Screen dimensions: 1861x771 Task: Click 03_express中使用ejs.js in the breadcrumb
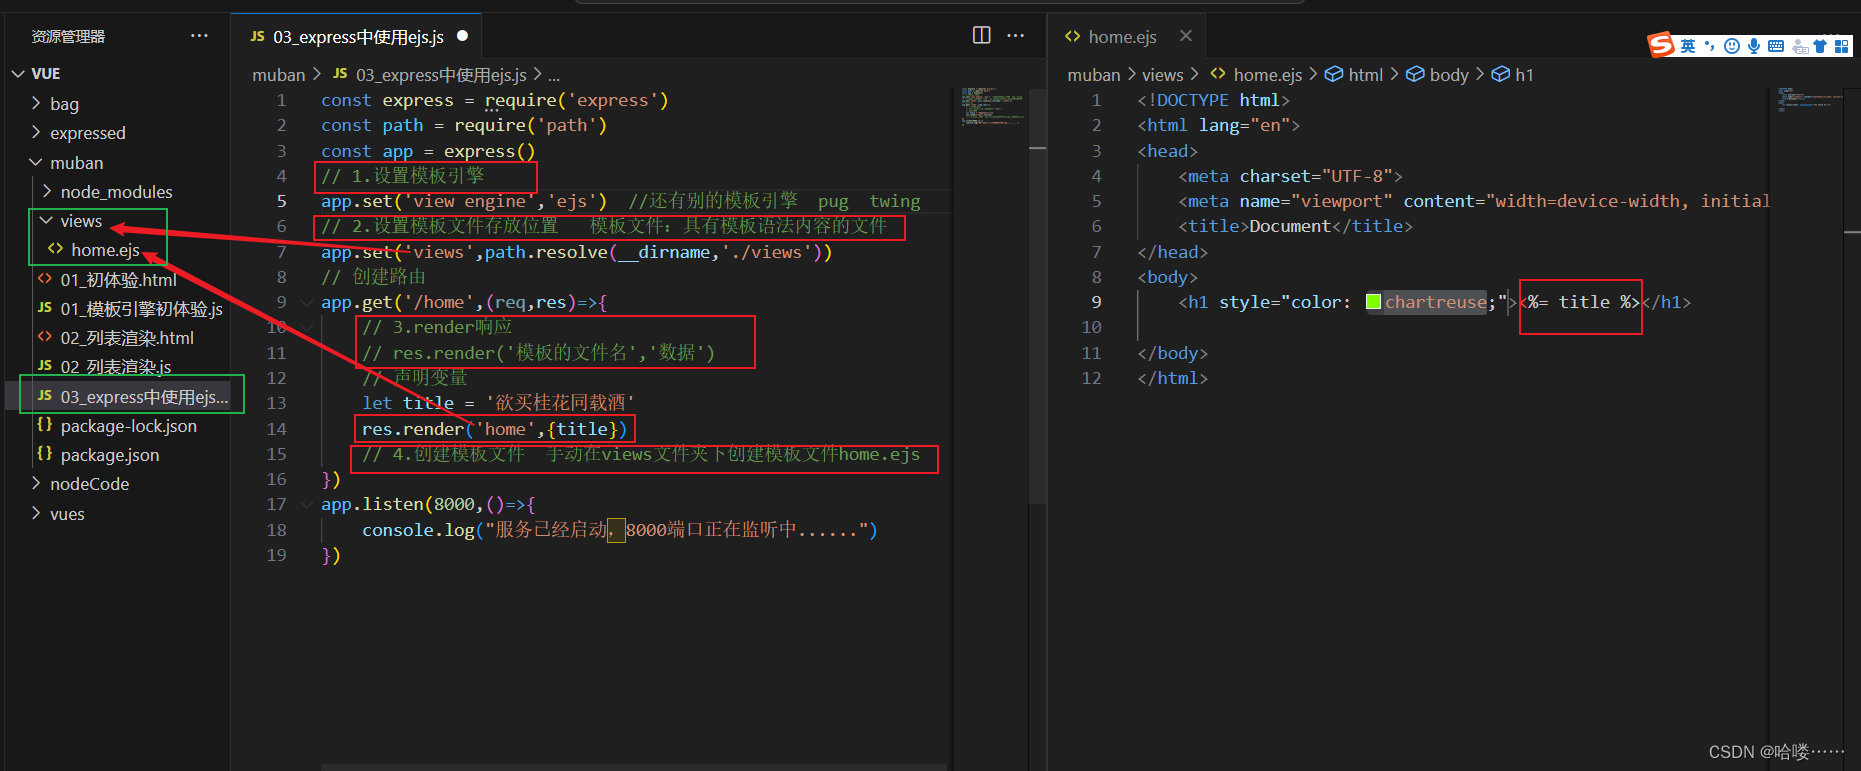[441, 75]
